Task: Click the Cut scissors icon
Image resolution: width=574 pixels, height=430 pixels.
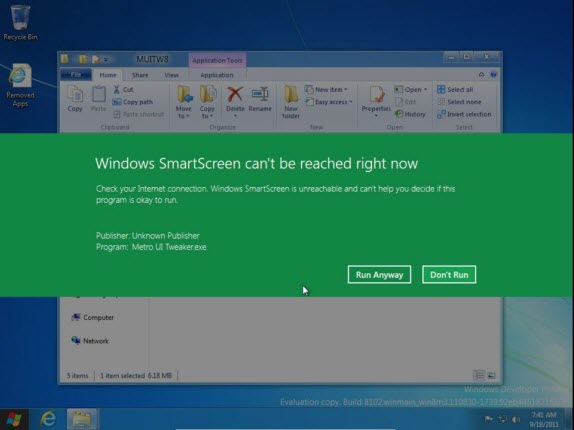Action: tap(117, 89)
